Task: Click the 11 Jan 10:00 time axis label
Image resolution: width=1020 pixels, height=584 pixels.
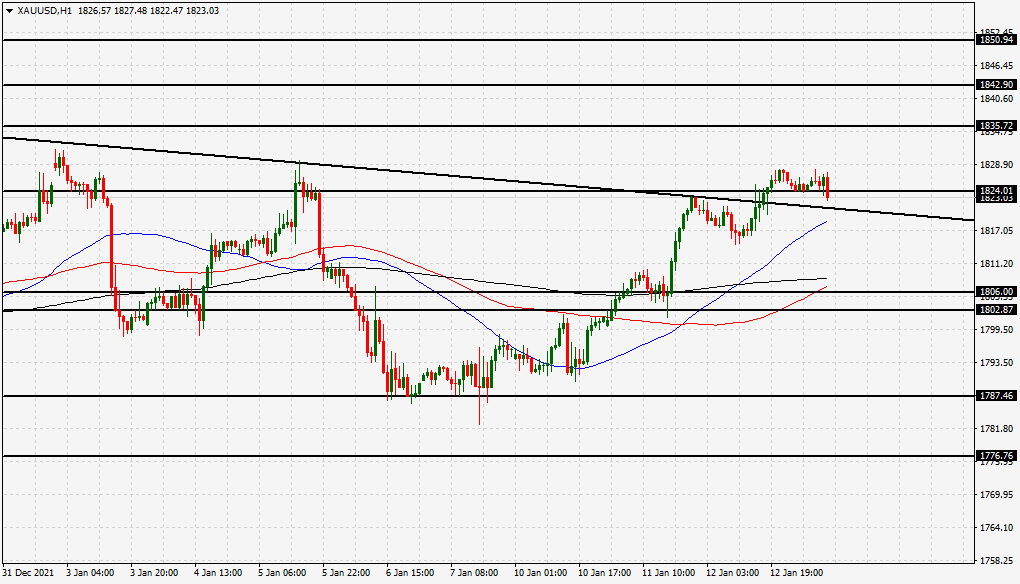Action: click(669, 573)
